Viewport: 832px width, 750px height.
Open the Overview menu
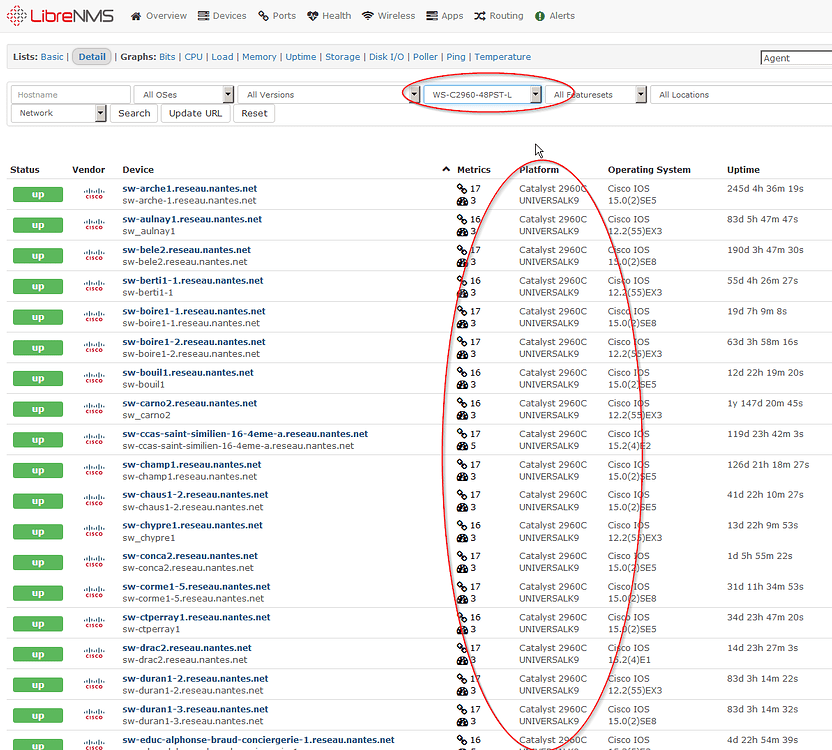pyautogui.click(x=158, y=16)
